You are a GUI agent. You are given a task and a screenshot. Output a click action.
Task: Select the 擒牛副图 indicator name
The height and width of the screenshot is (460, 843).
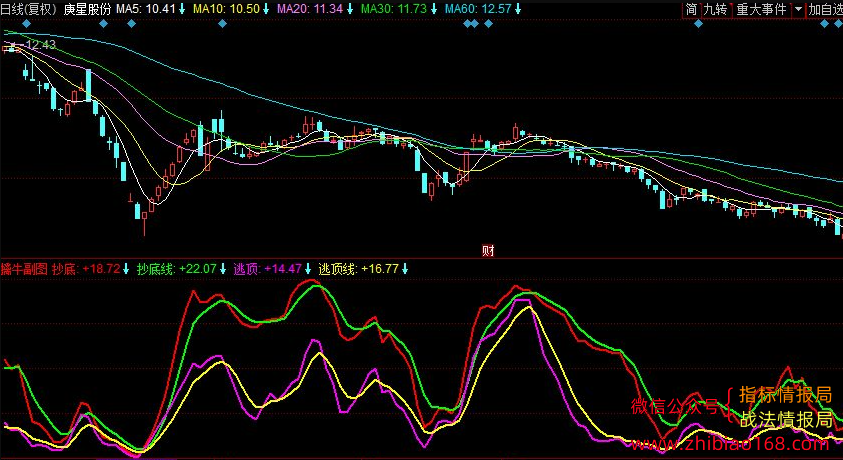point(25,269)
